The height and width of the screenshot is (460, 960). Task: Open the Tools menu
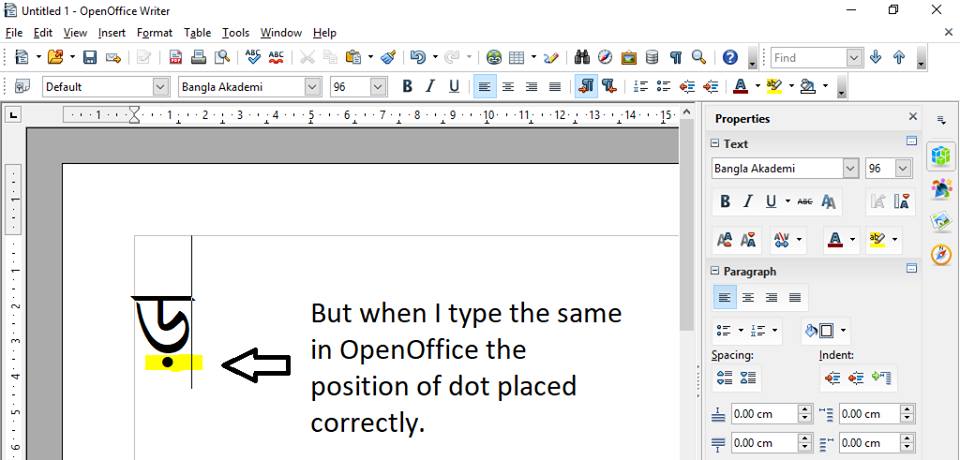tap(236, 32)
